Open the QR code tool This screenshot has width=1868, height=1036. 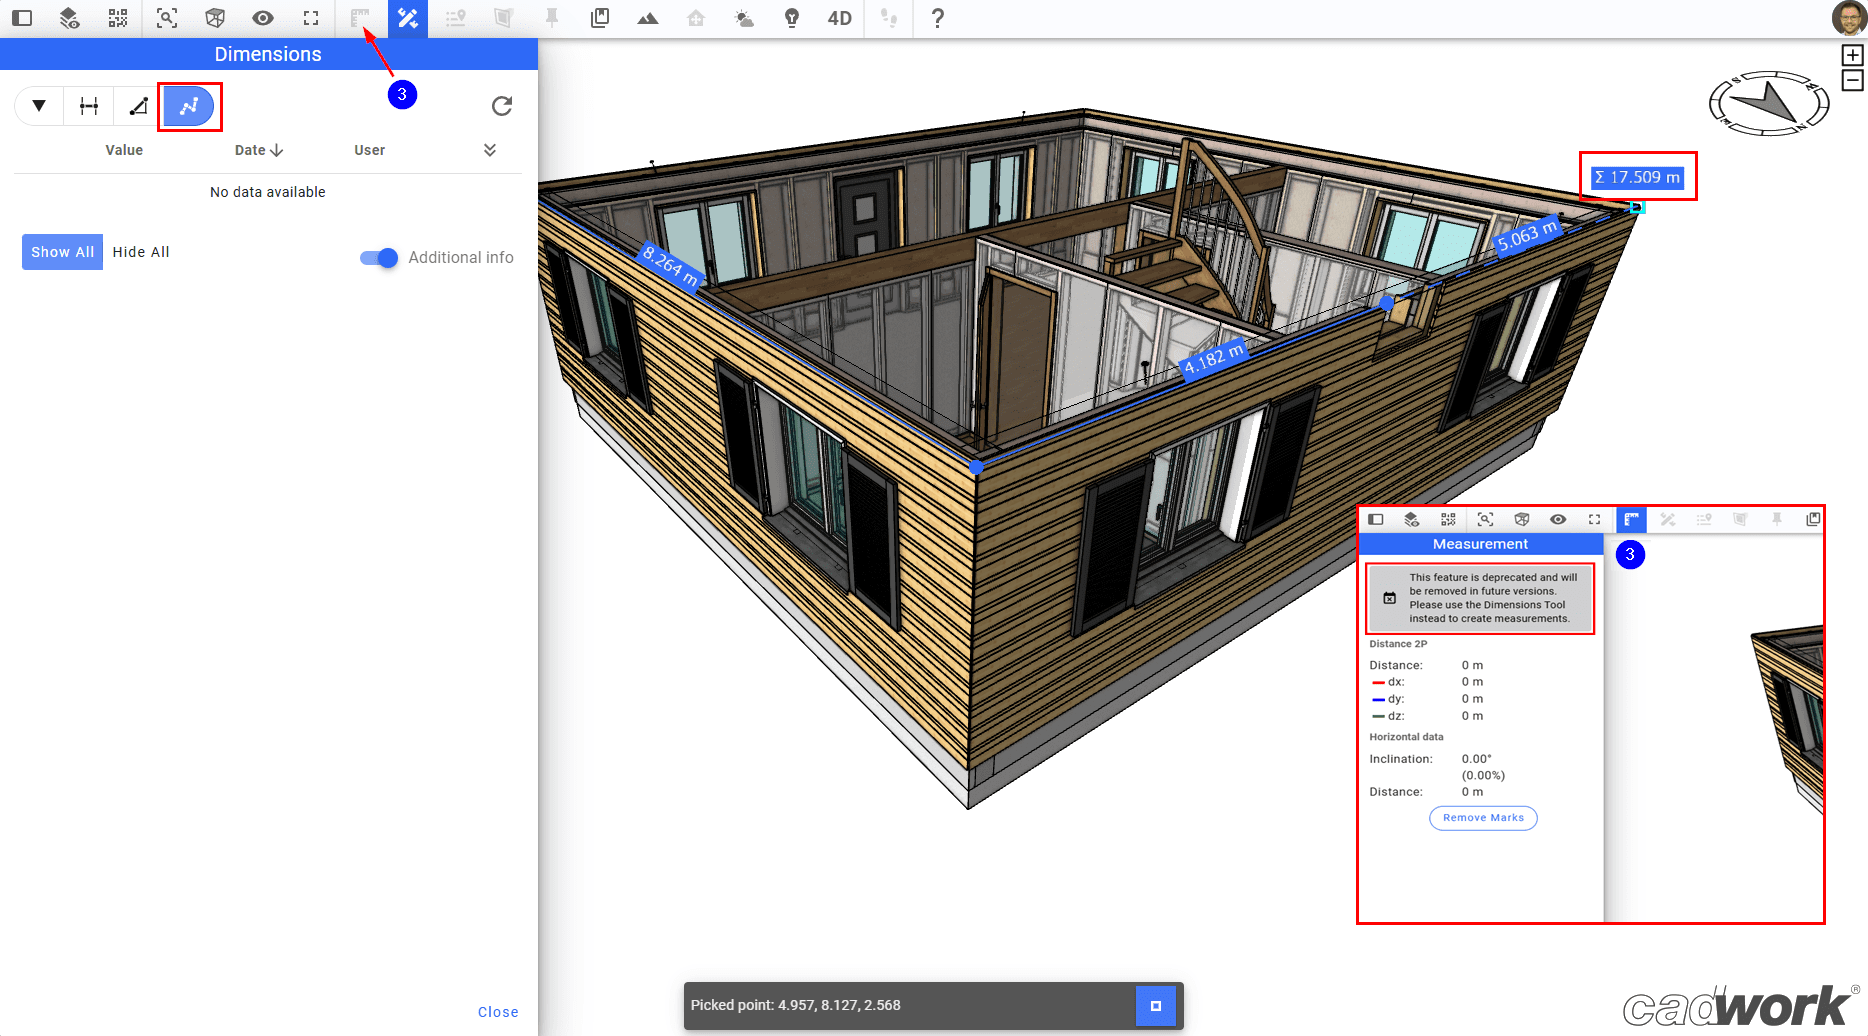click(x=118, y=18)
